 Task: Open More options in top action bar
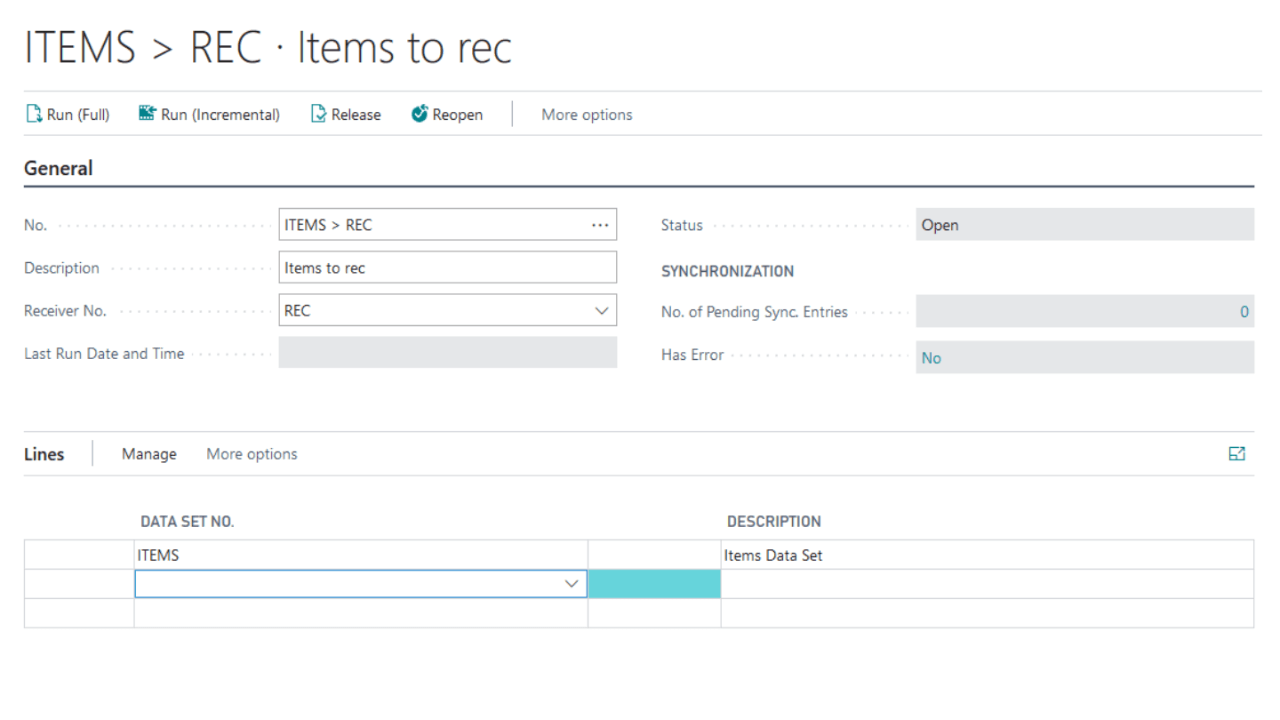tap(587, 115)
